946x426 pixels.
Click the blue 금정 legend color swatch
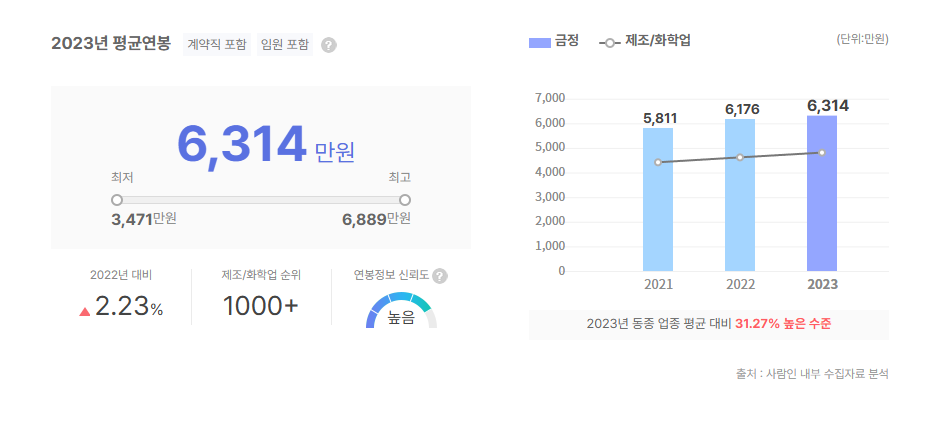pyautogui.click(x=539, y=42)
